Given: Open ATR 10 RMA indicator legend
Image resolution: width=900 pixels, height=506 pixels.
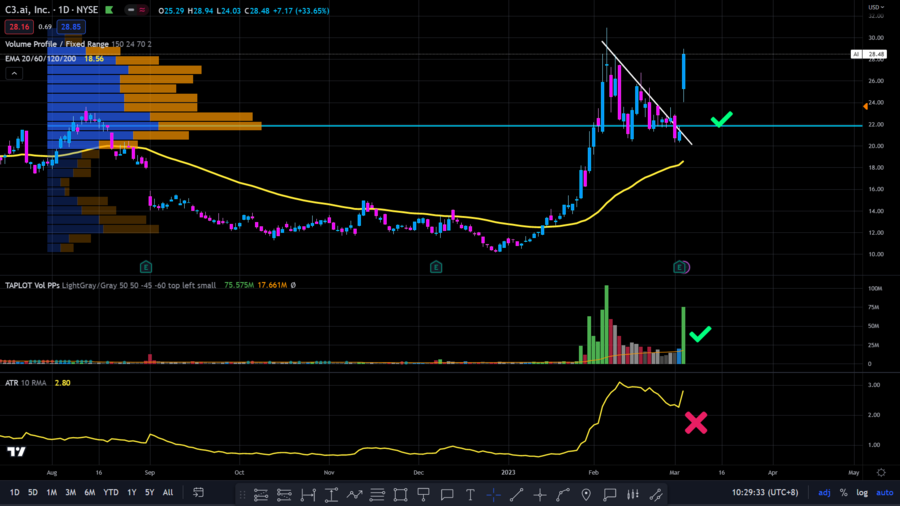Looking at the screenshot, I should coord(26,383).
